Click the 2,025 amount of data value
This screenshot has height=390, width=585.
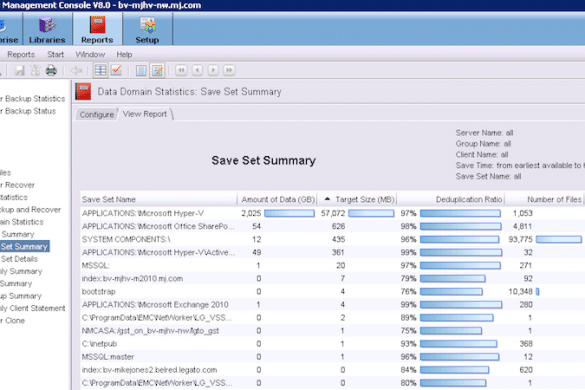point(251,213)
